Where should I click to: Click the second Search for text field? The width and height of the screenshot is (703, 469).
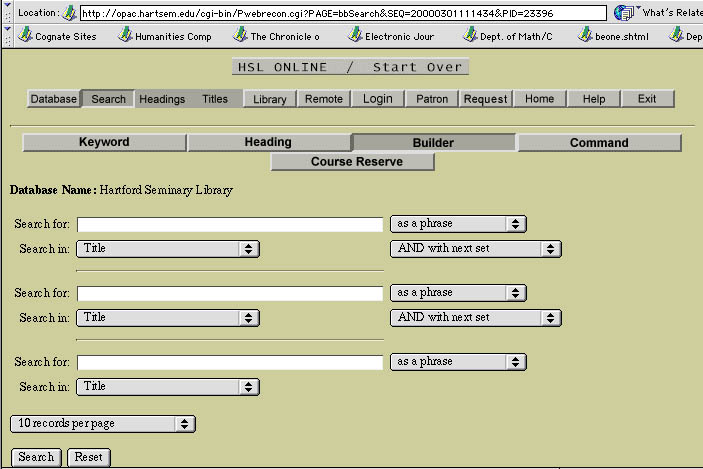230,293
